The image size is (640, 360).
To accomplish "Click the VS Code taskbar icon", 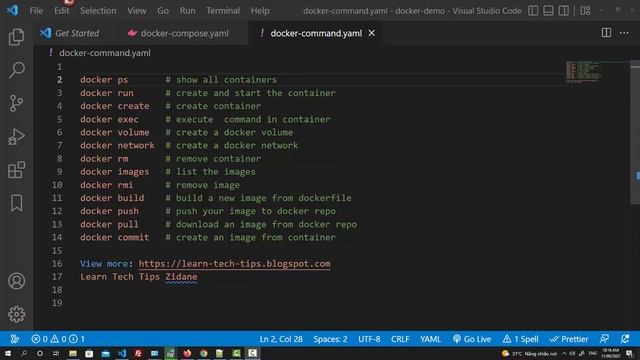I will [122, 353].
